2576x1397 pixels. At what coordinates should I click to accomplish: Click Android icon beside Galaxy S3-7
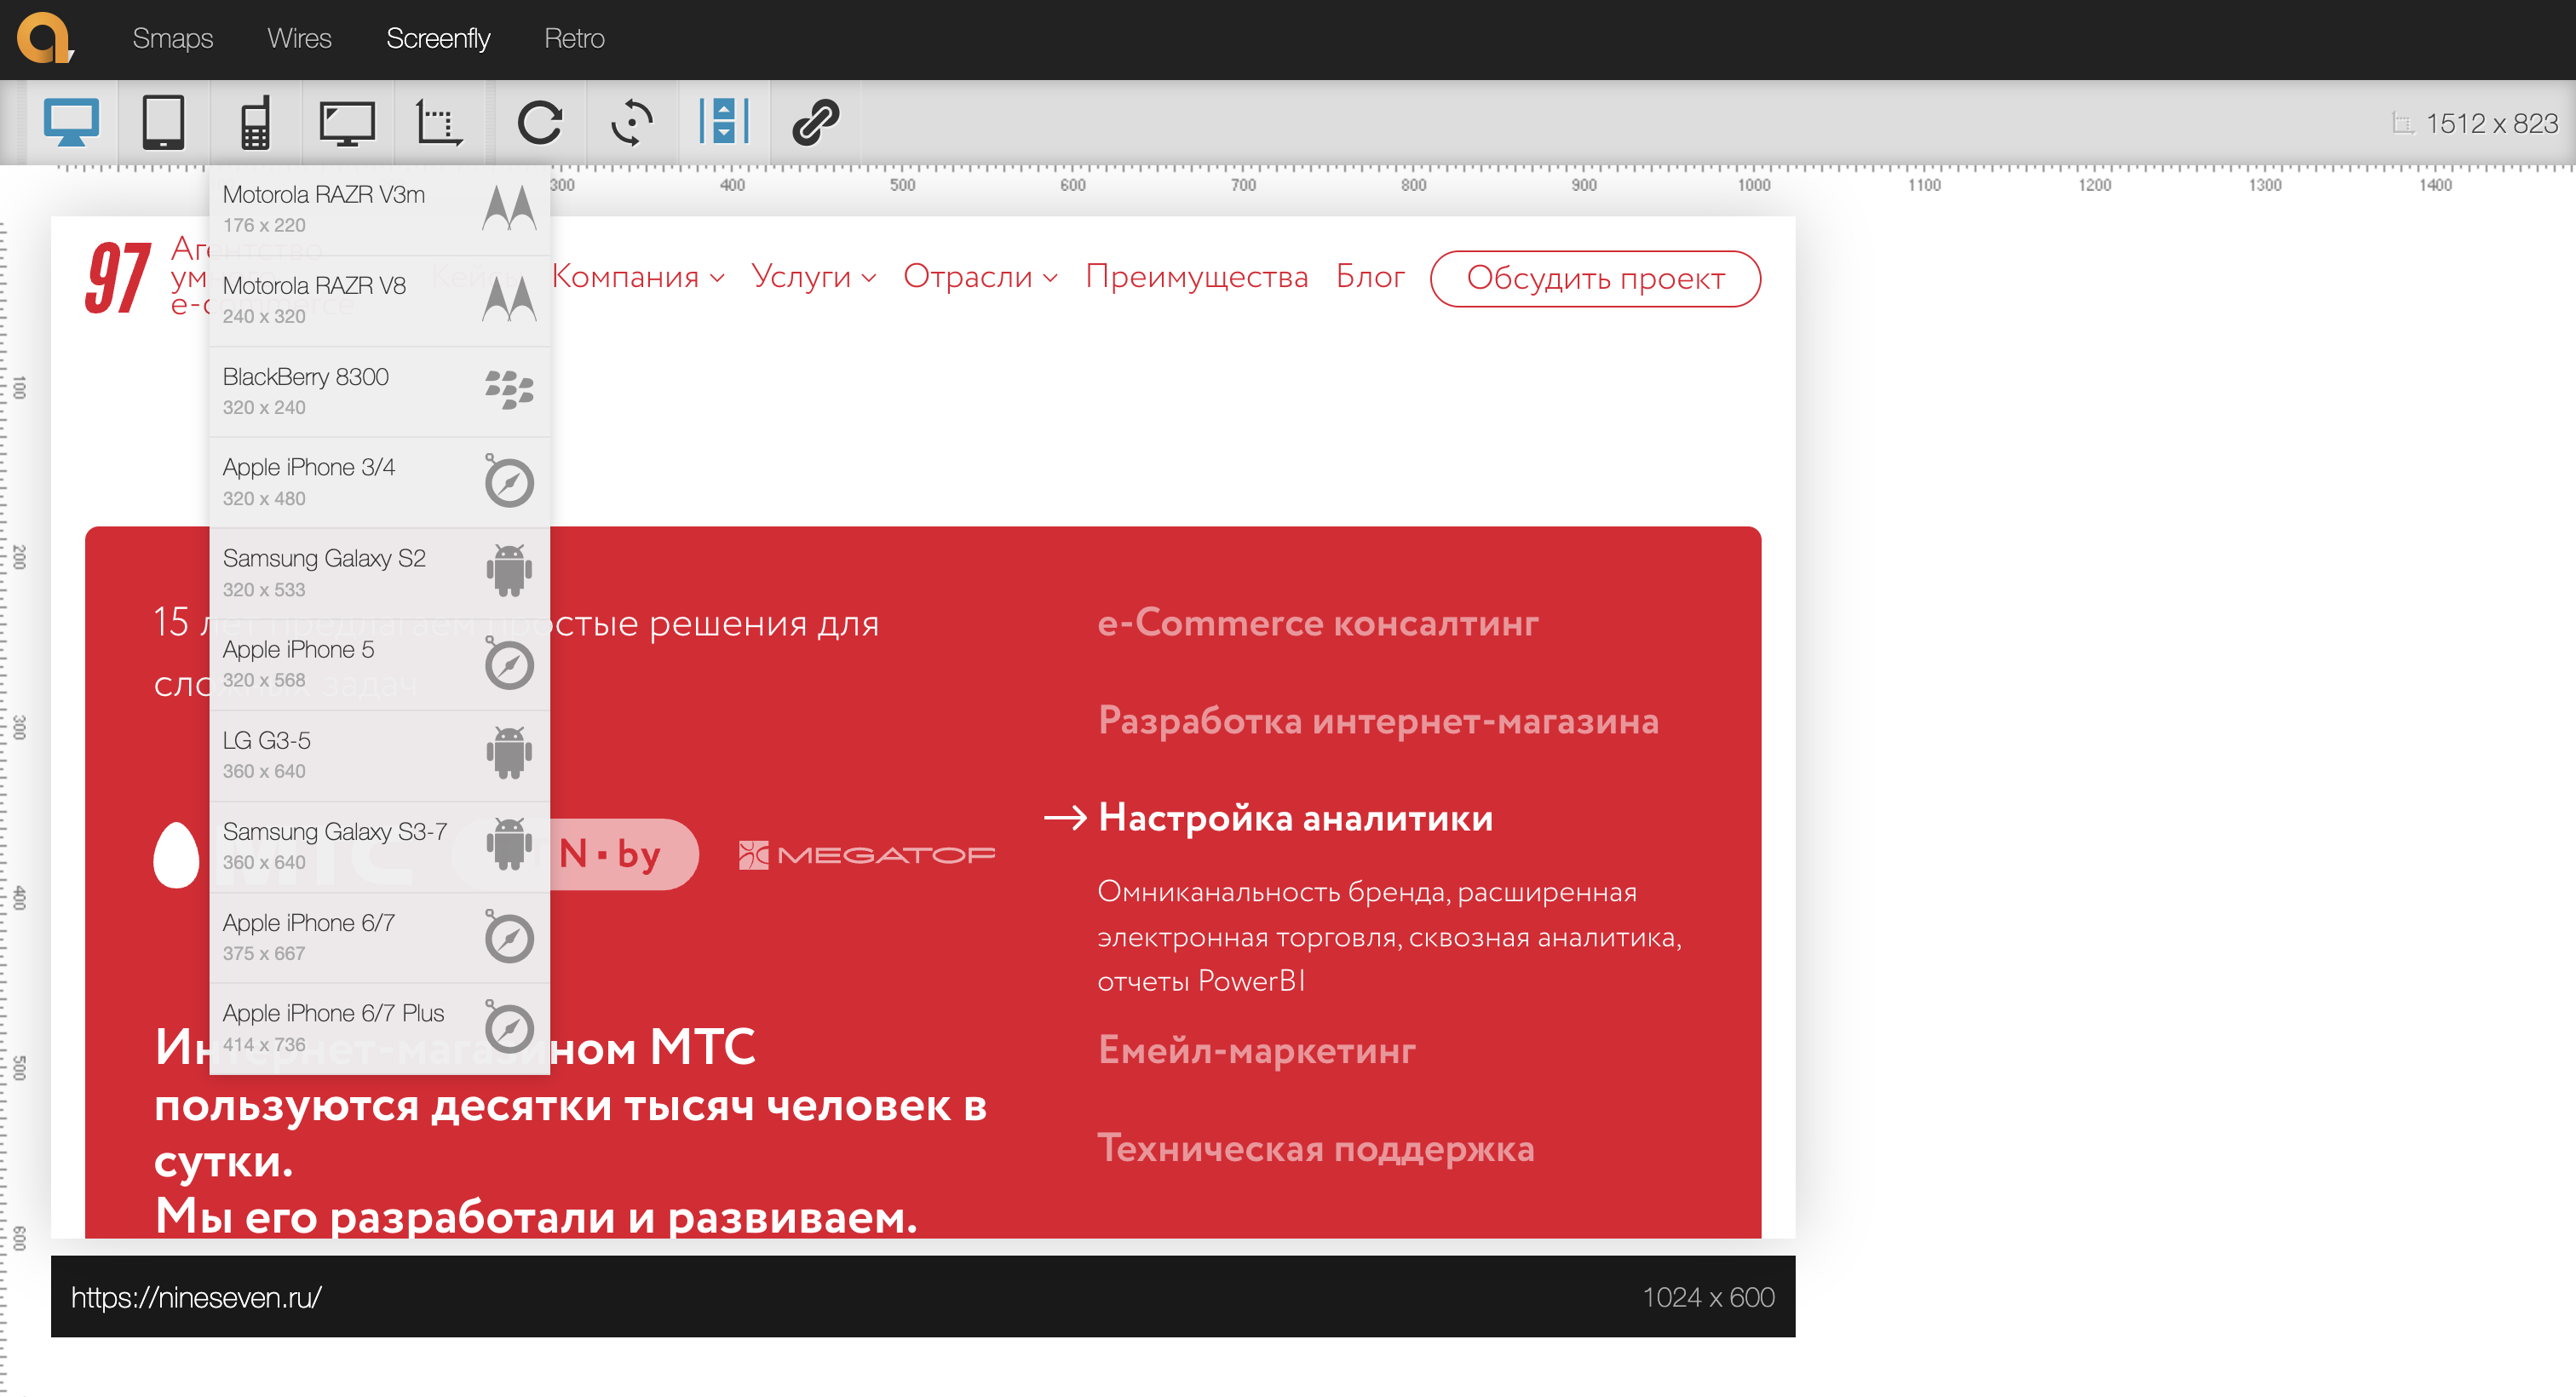pos(509,844)
